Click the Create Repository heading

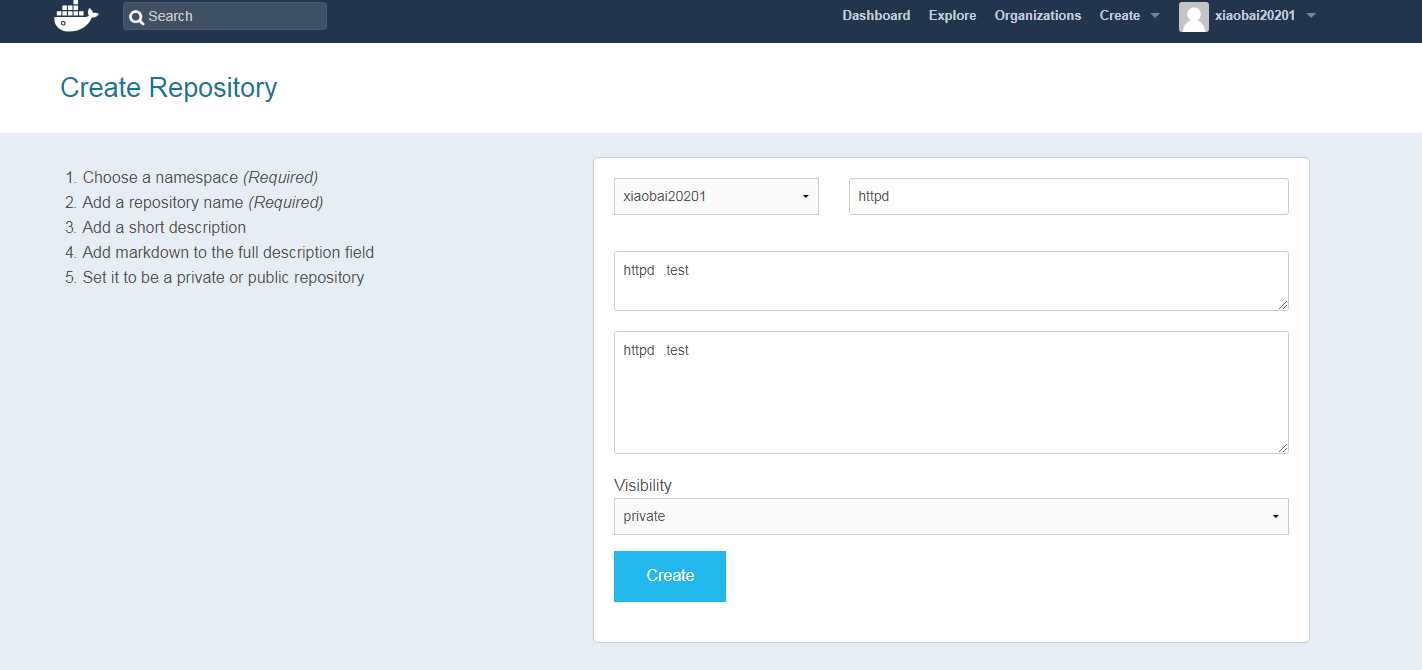[168, 88]
